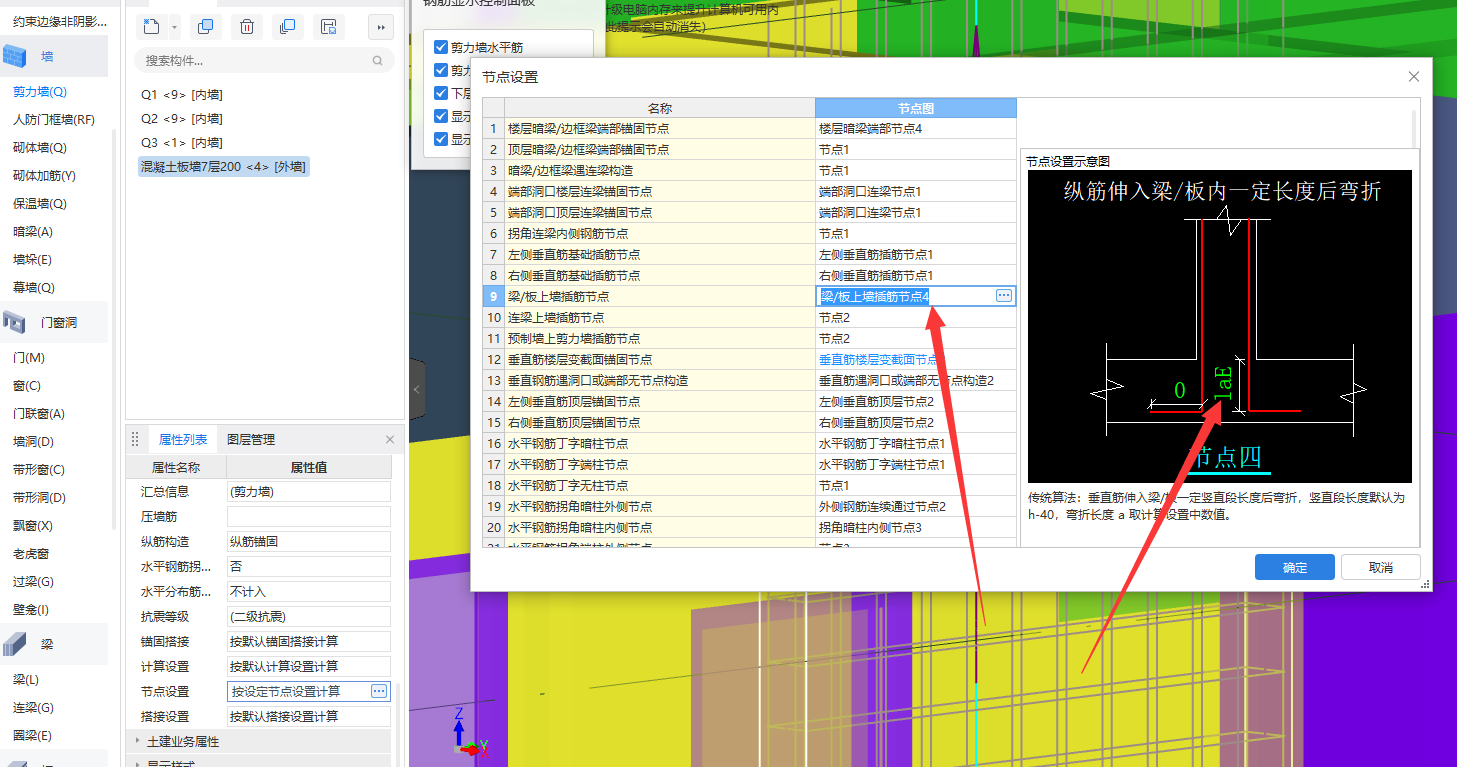This screenshot has width=1457, height=767.
Task: Click the 名称 column header
Action: [x=659, y=108]
